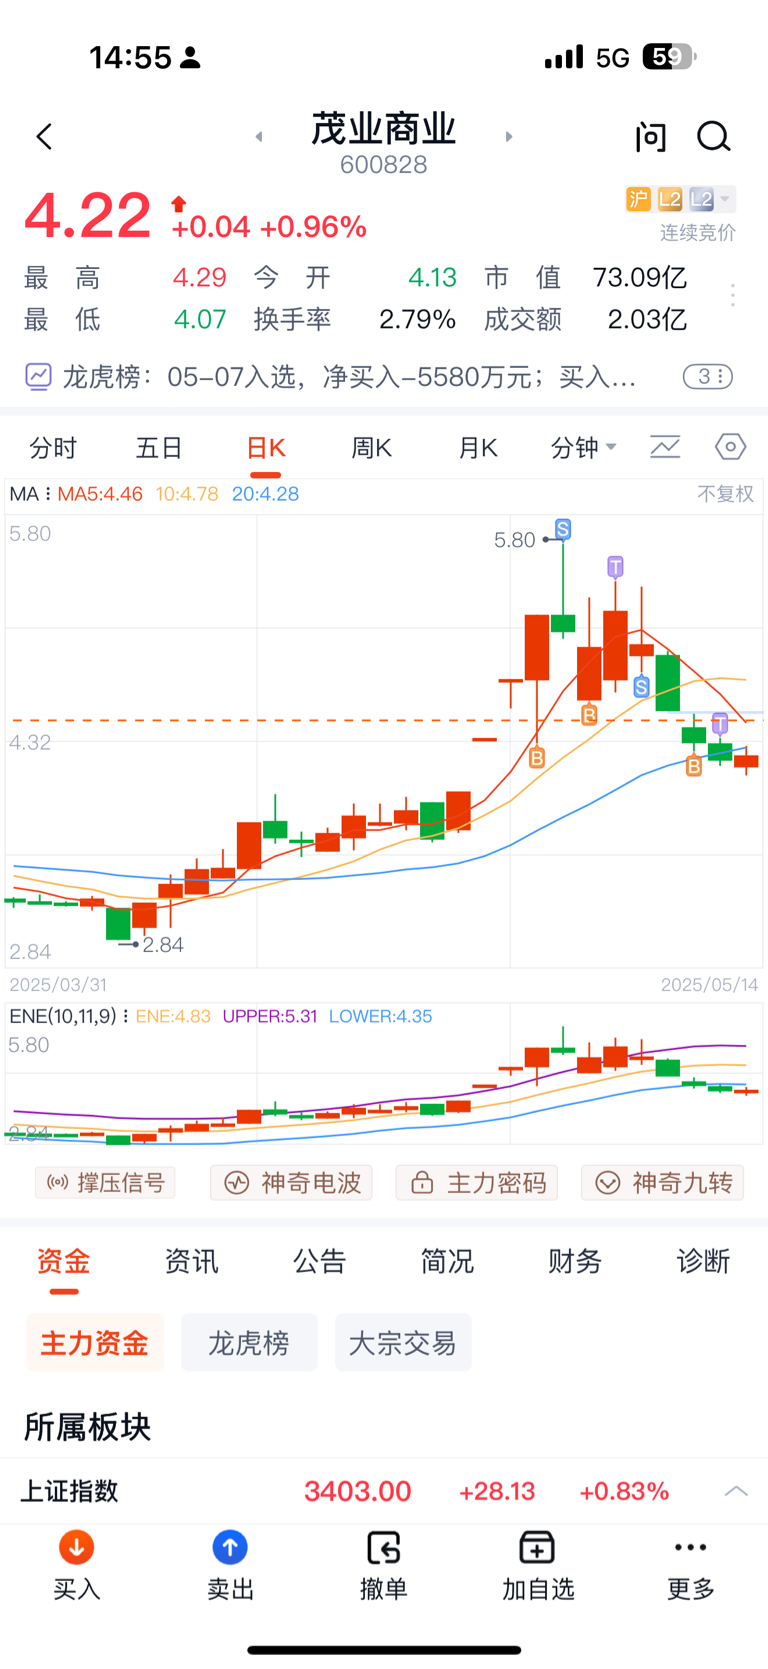
Task: Tap the 4.22 current price
Action: pyautogui.click(x=88, y=216)
